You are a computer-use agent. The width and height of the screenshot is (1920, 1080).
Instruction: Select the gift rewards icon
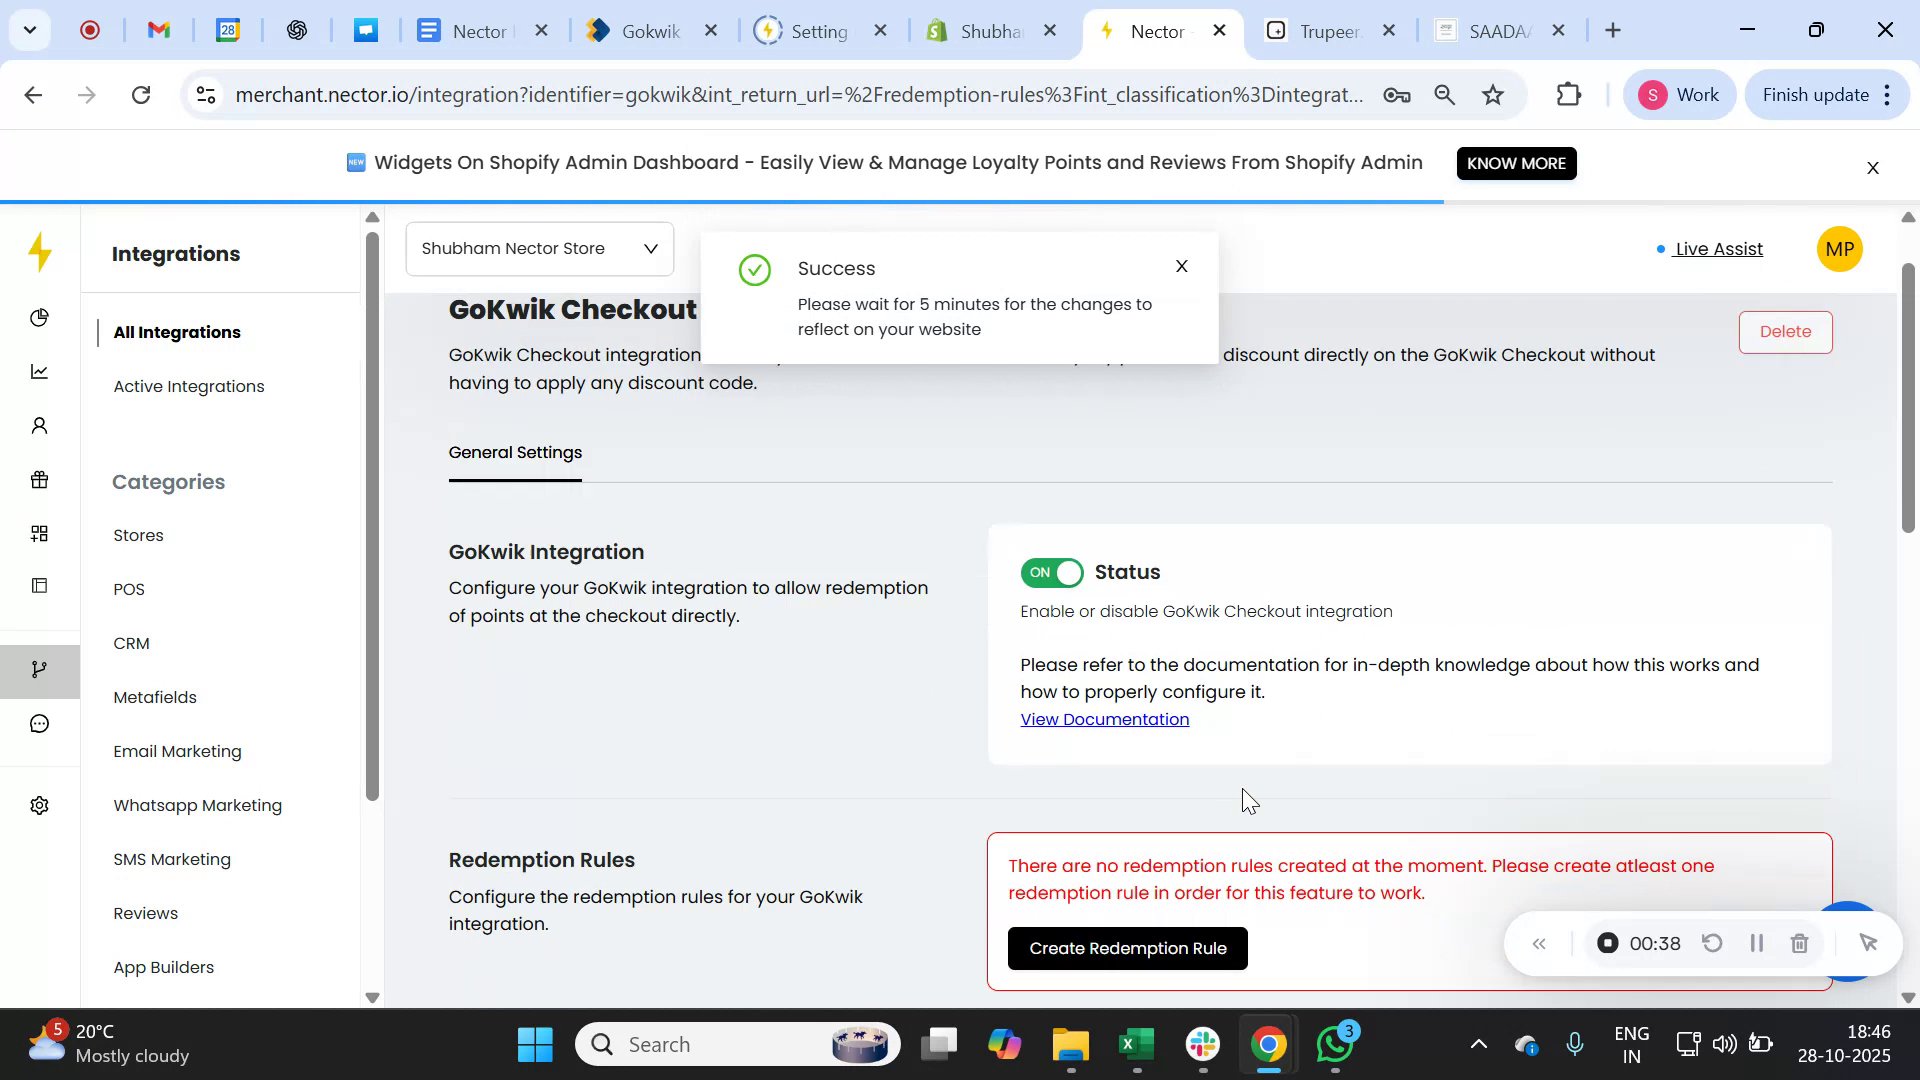pyautogui.click(x=39, y=479)
